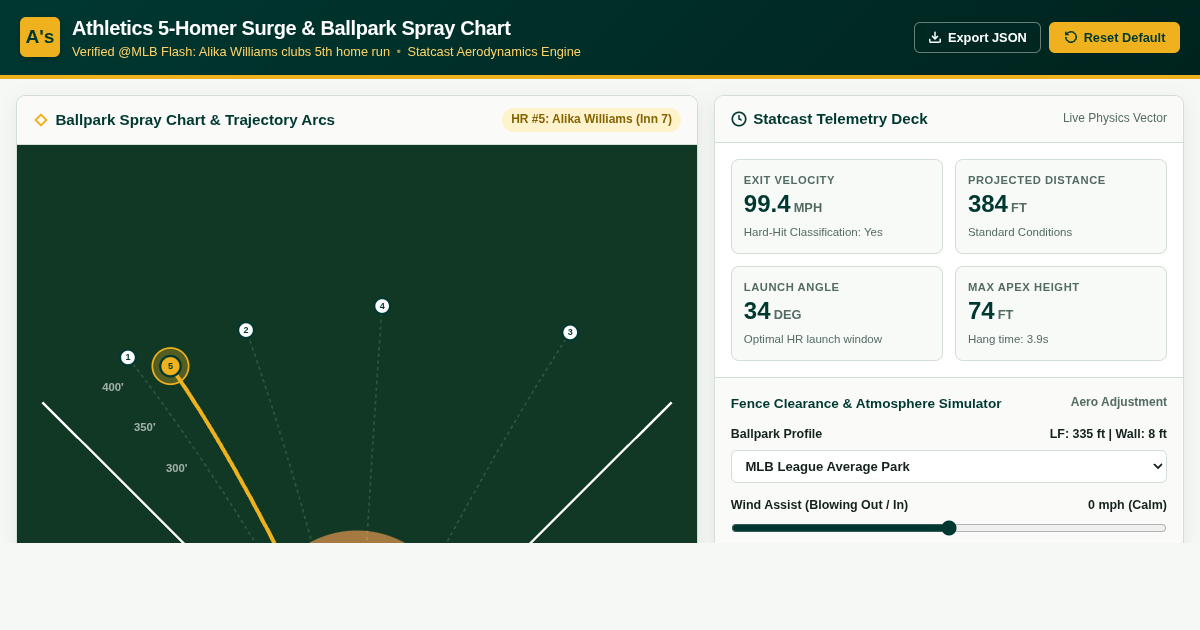Click the Reset Default button
This screenshot has width=1200, height=630.
[x=1114, y=37]
